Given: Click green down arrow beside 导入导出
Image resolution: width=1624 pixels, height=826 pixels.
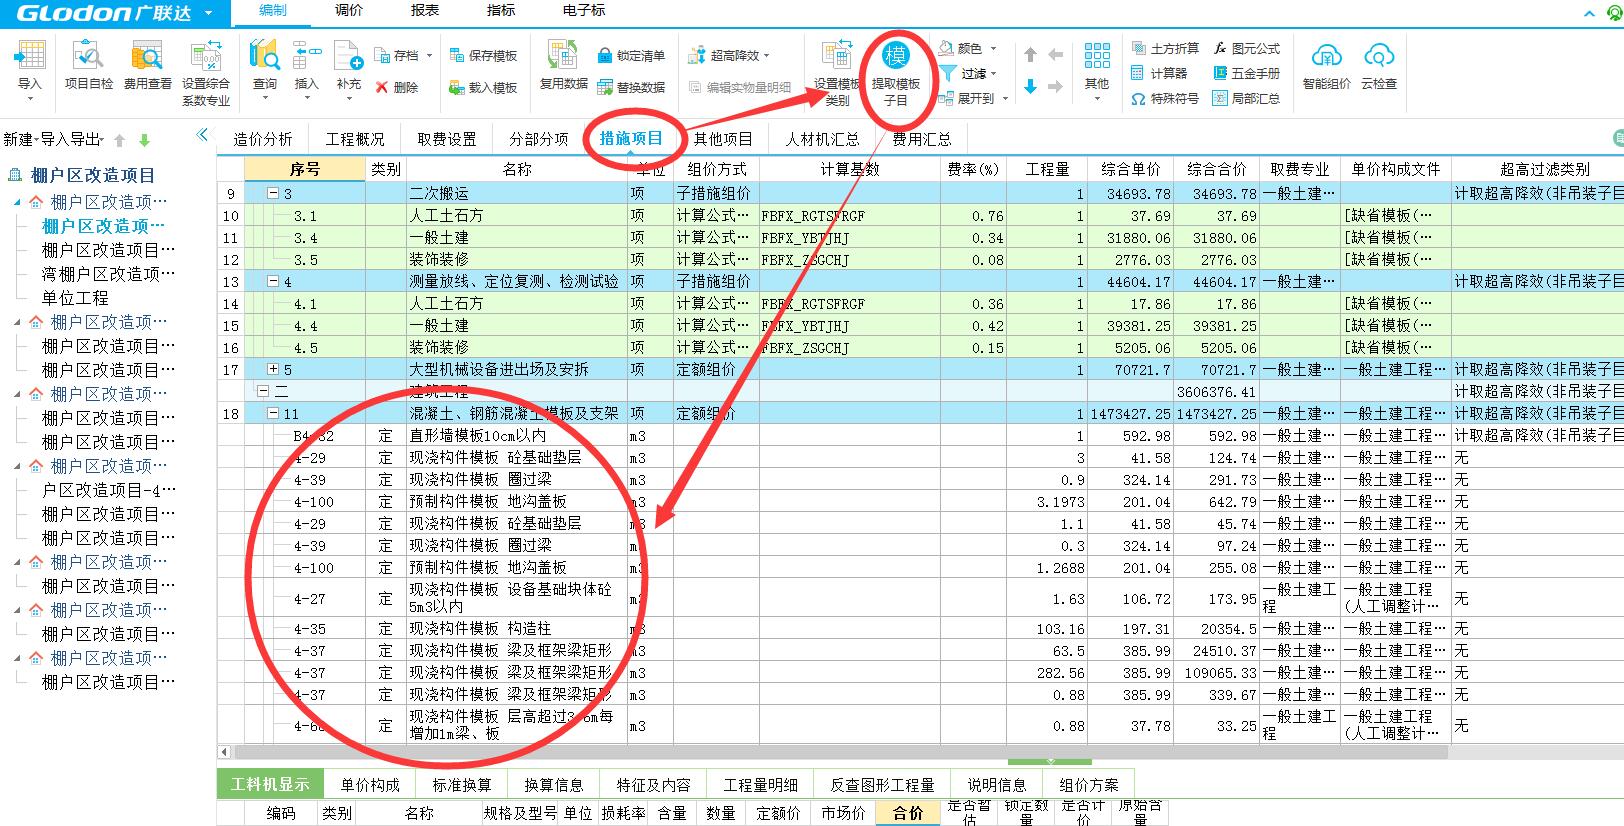Looking at the screenshot, I should 145,140.
